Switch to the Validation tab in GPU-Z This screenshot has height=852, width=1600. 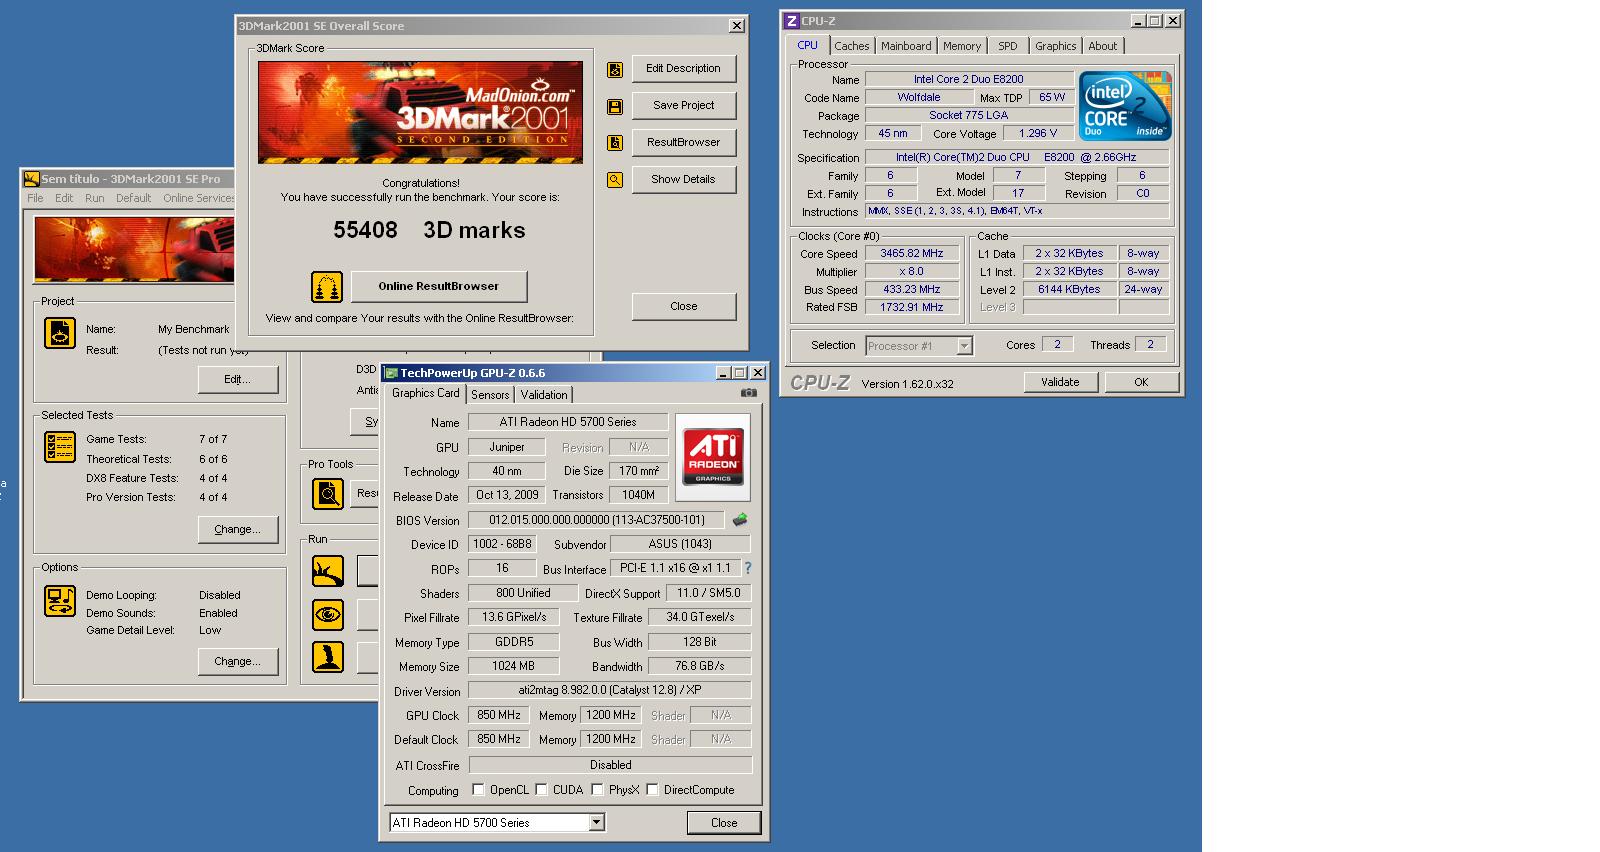[544, 395]
